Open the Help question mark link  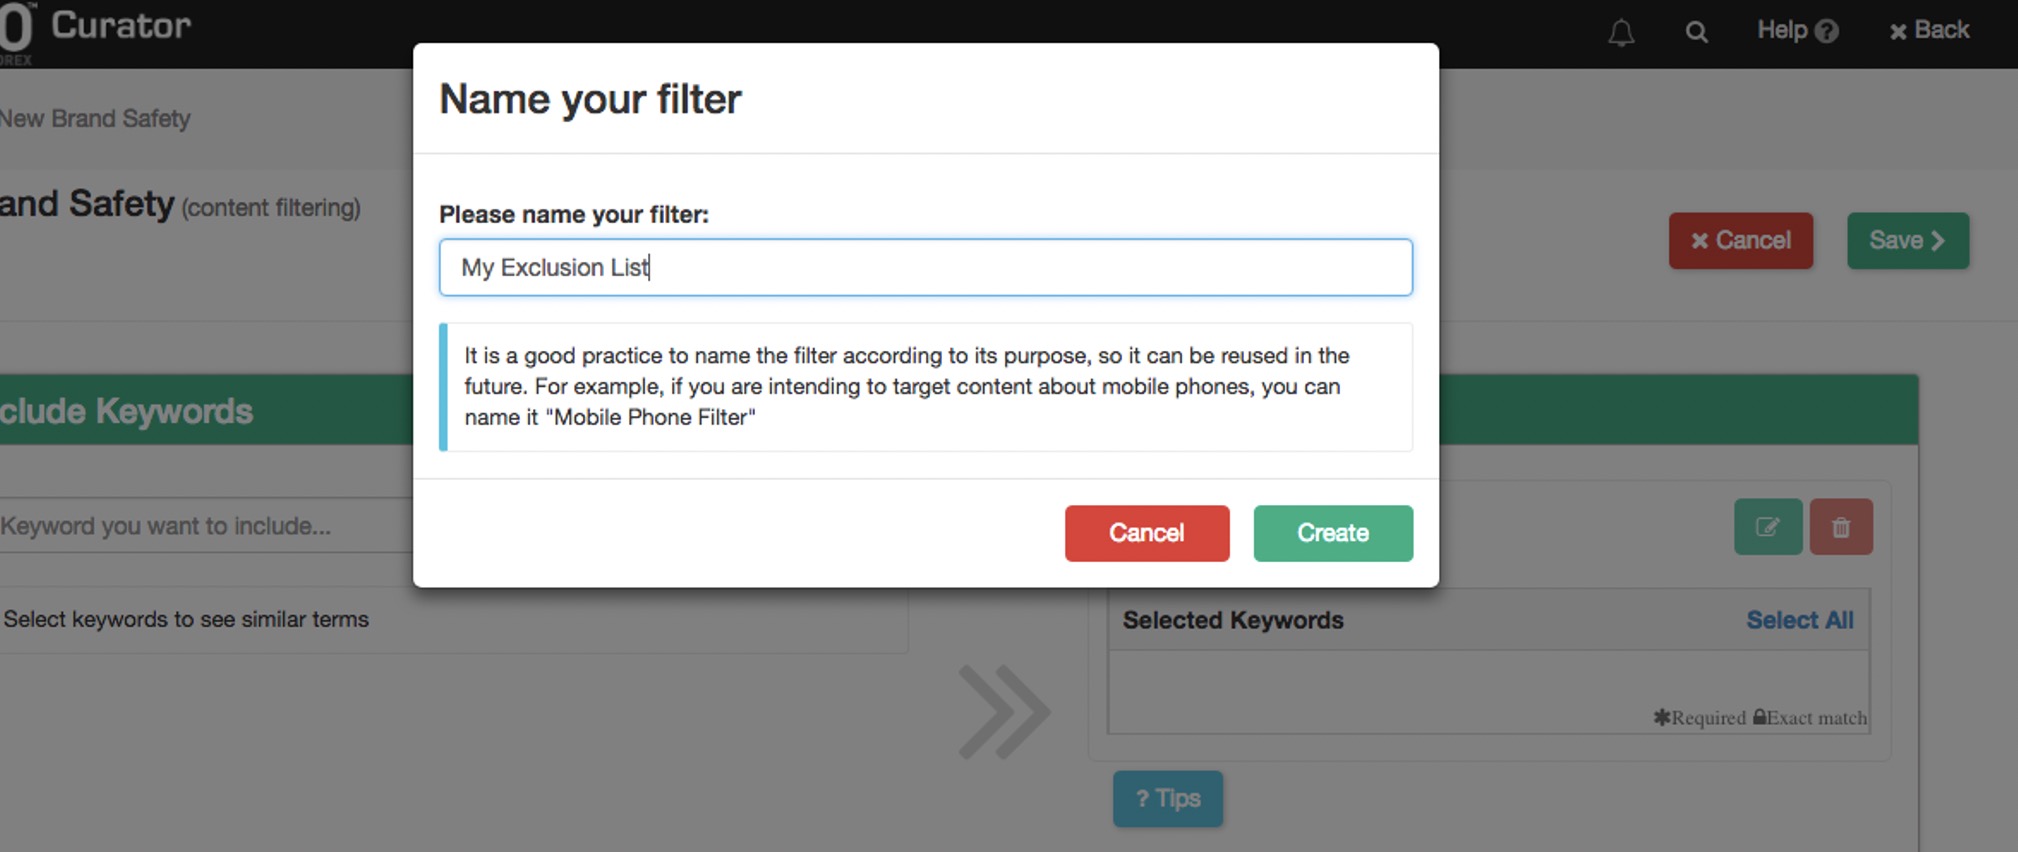[x=1797, y=31]
